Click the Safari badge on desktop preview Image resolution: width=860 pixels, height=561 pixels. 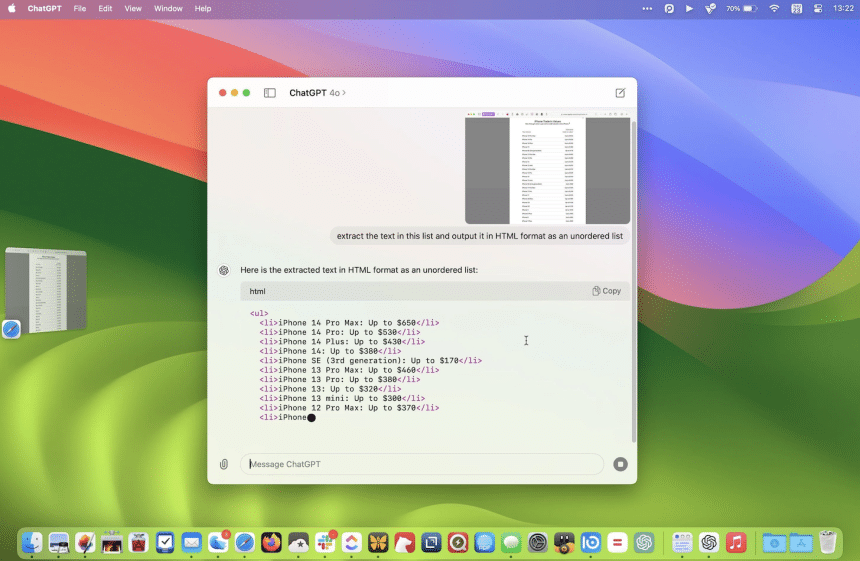point(11,329)
